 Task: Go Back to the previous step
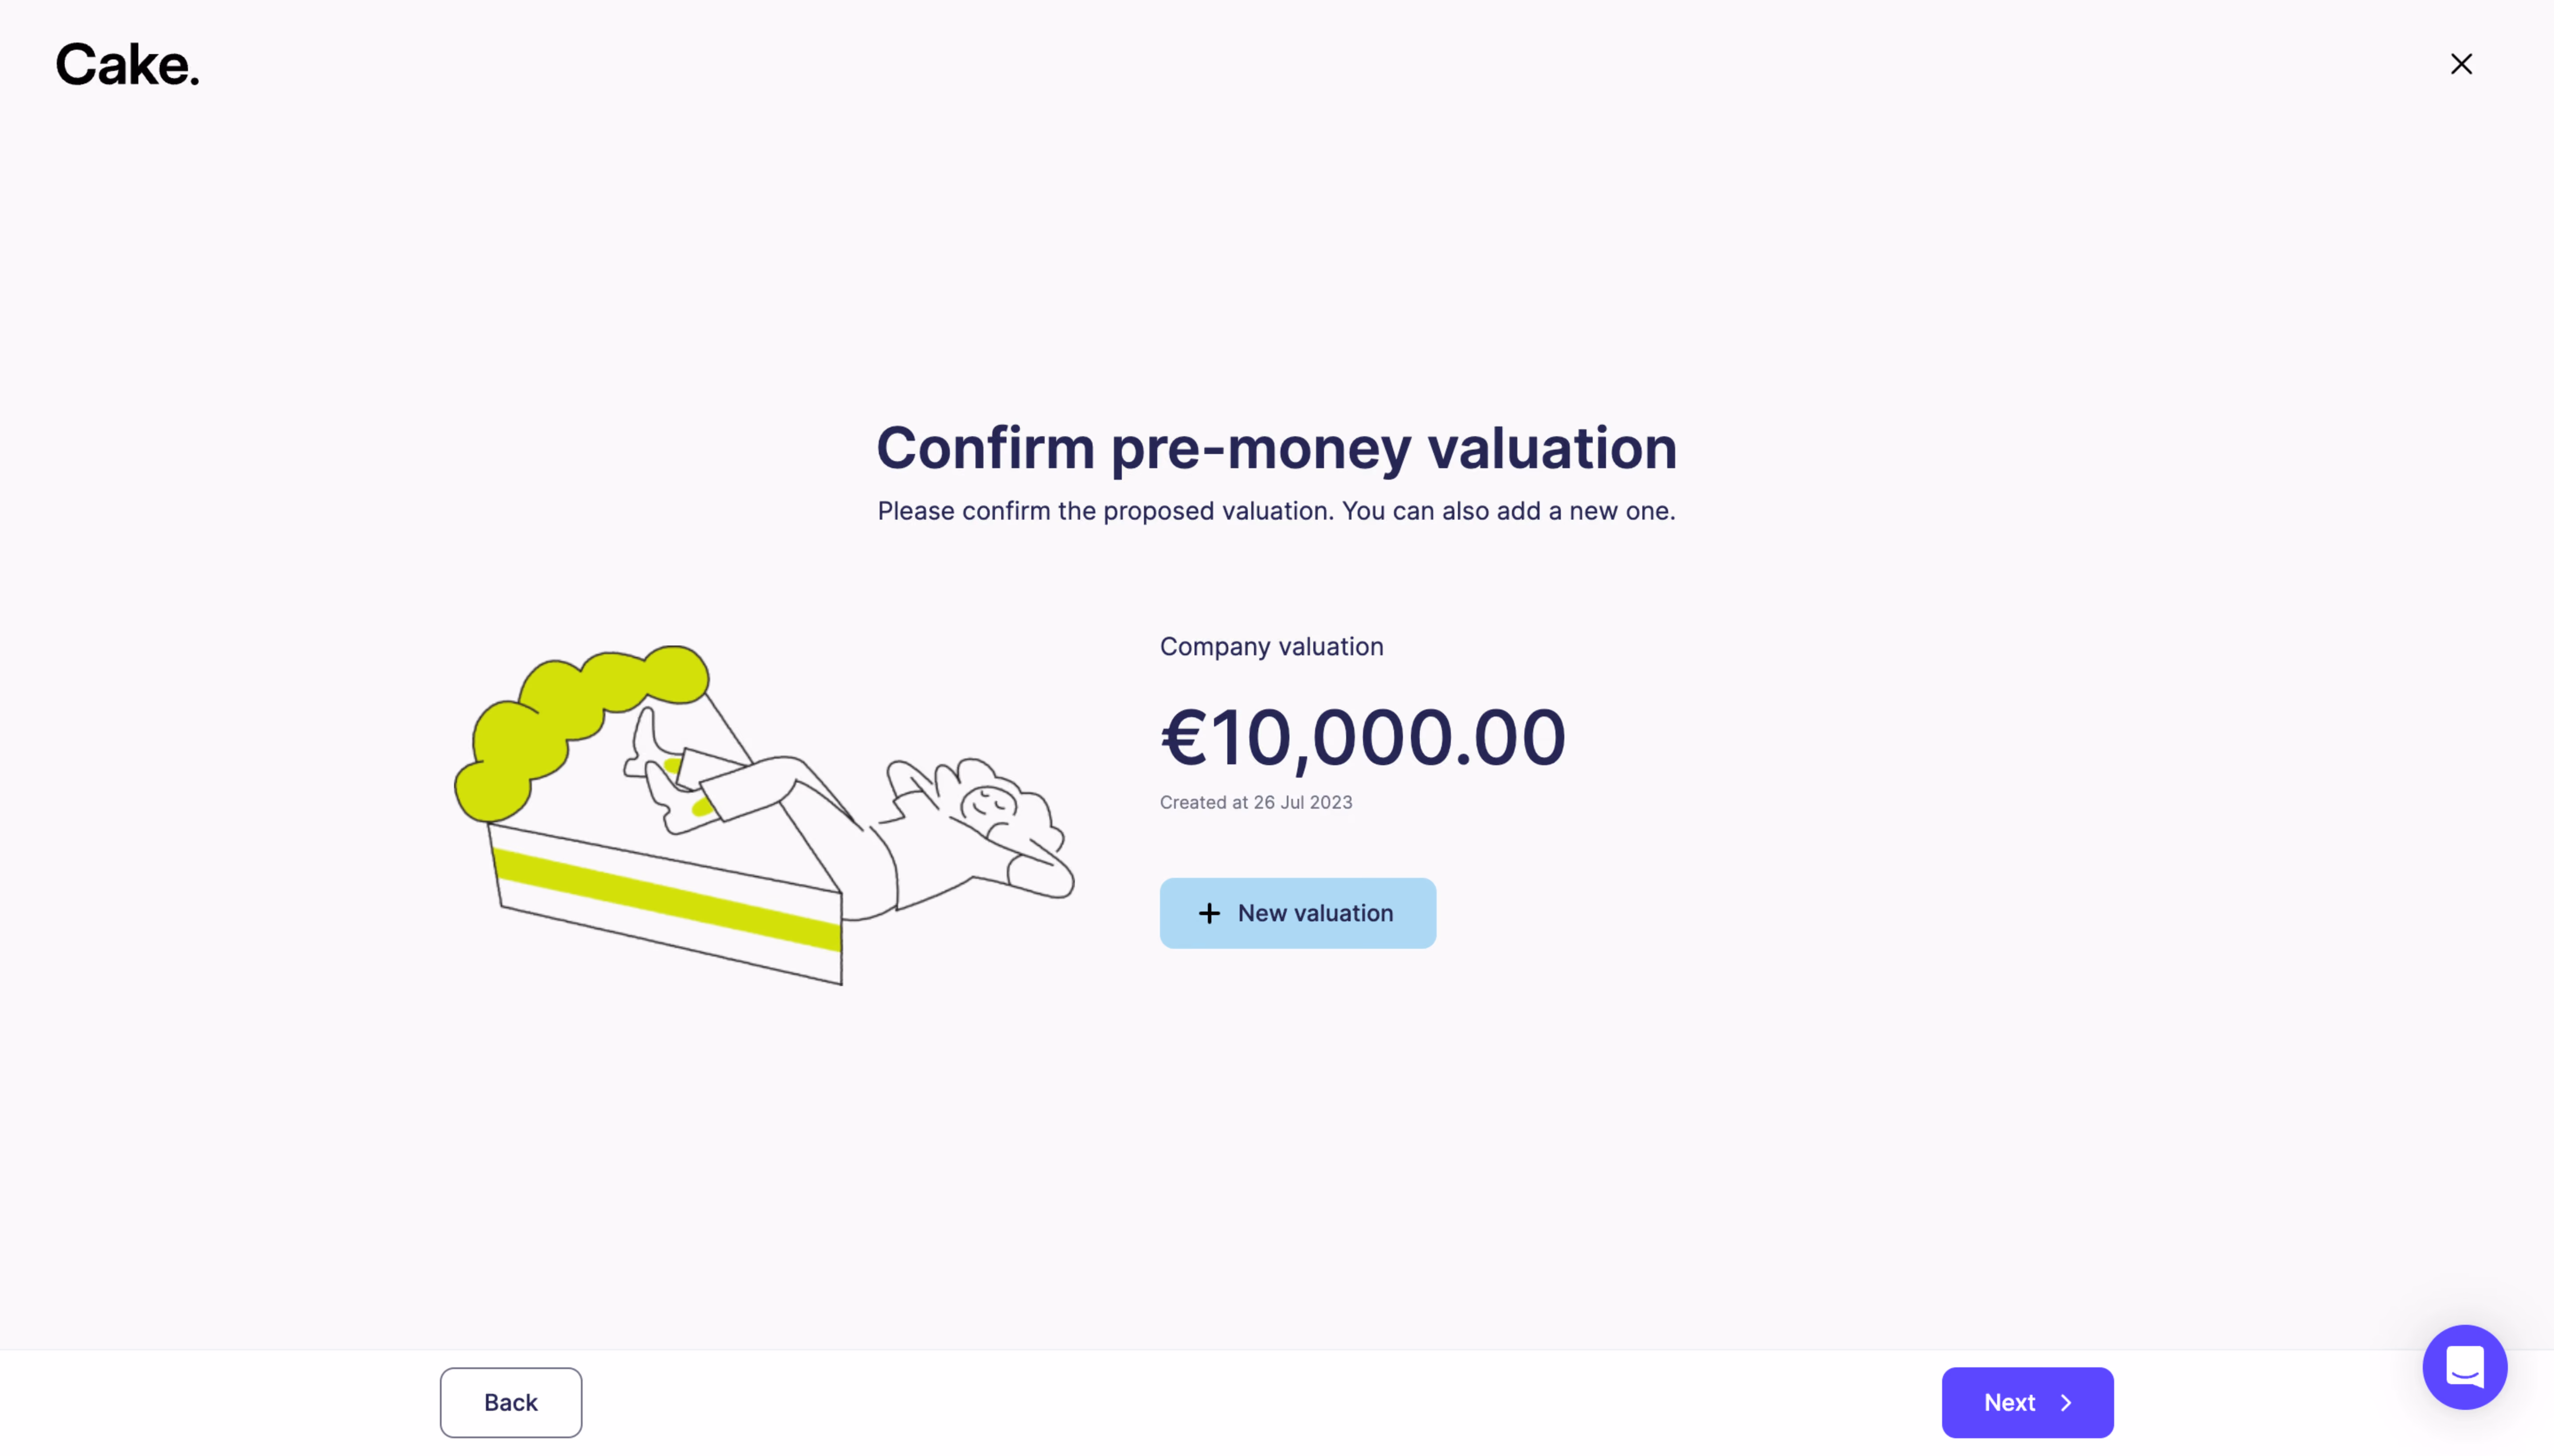(x=511, y=1402)
